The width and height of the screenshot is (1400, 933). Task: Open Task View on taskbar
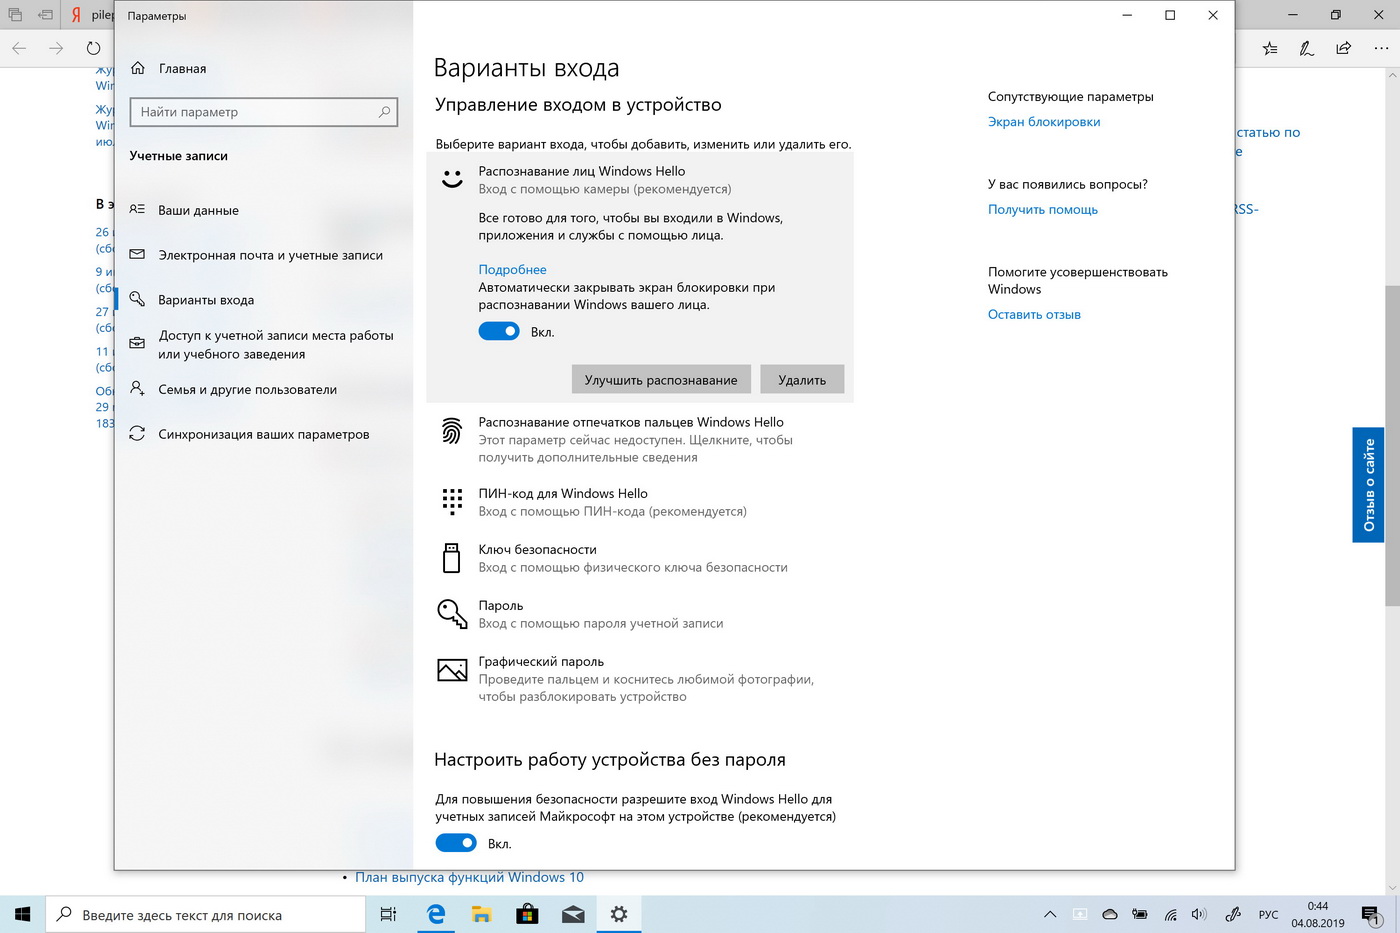click(x=388, y=914)
